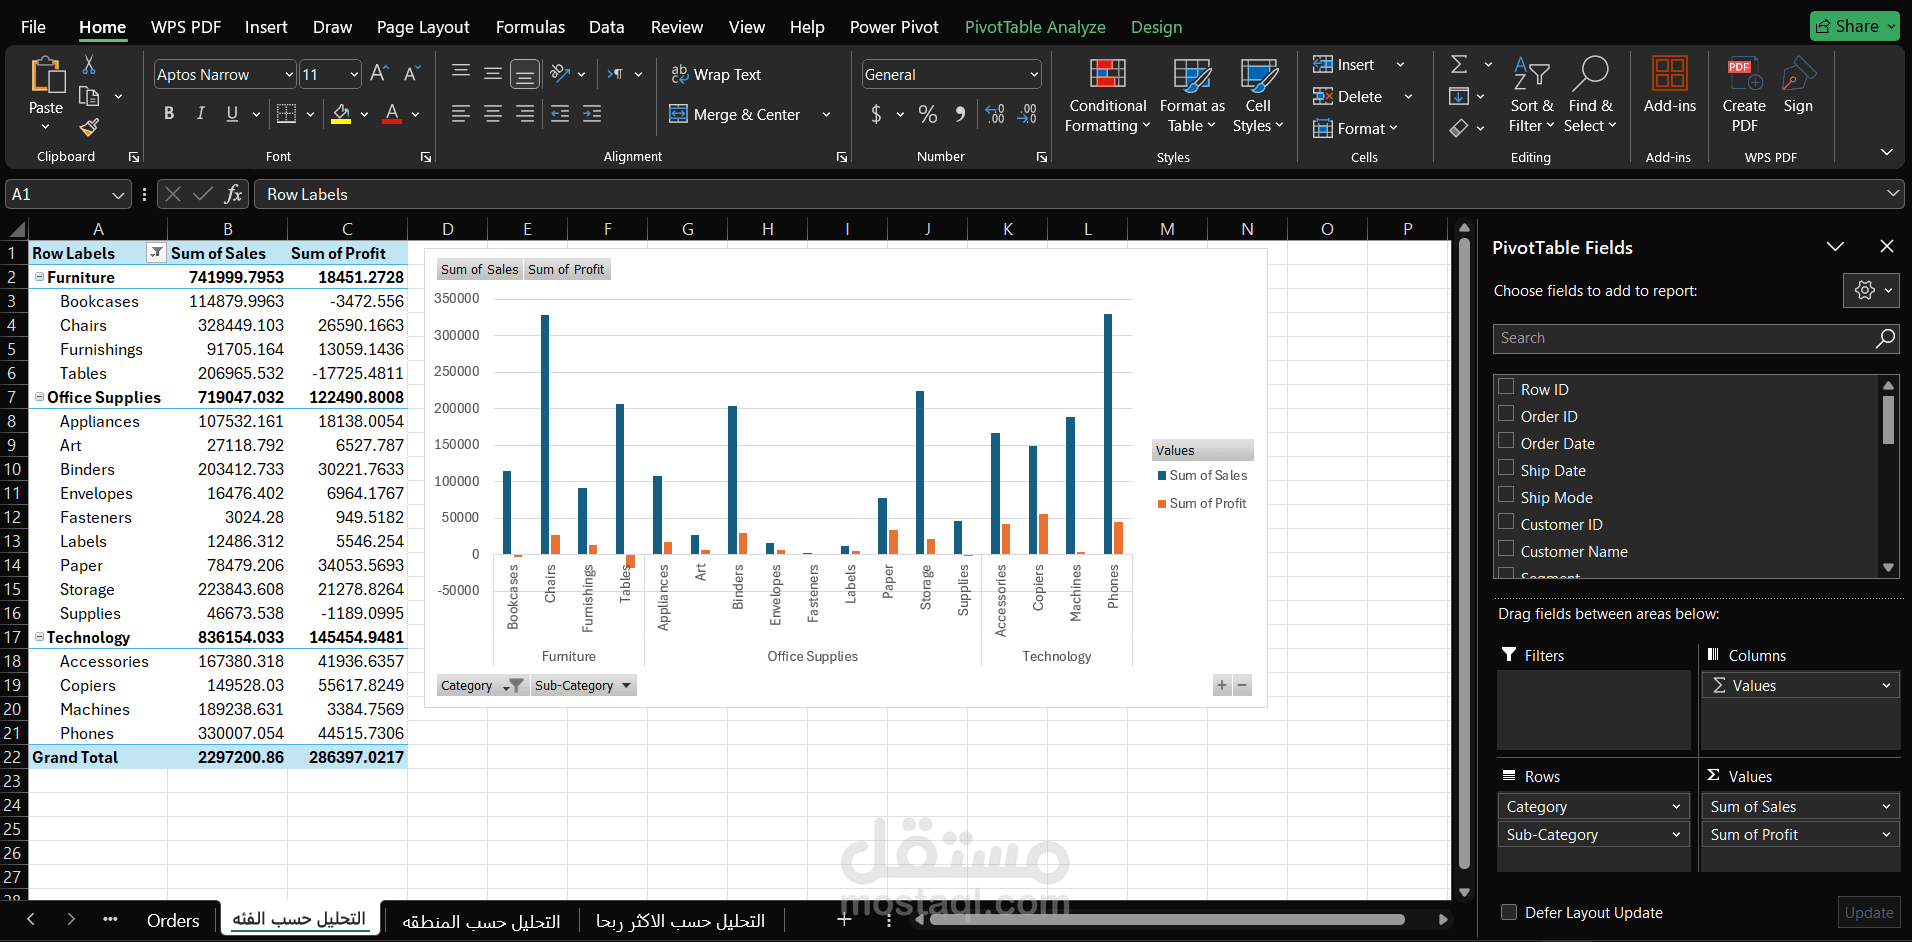Click the Borders icon
This screenshot has height=942, width=1912.
pyautogui.click(x=286, y=114)
